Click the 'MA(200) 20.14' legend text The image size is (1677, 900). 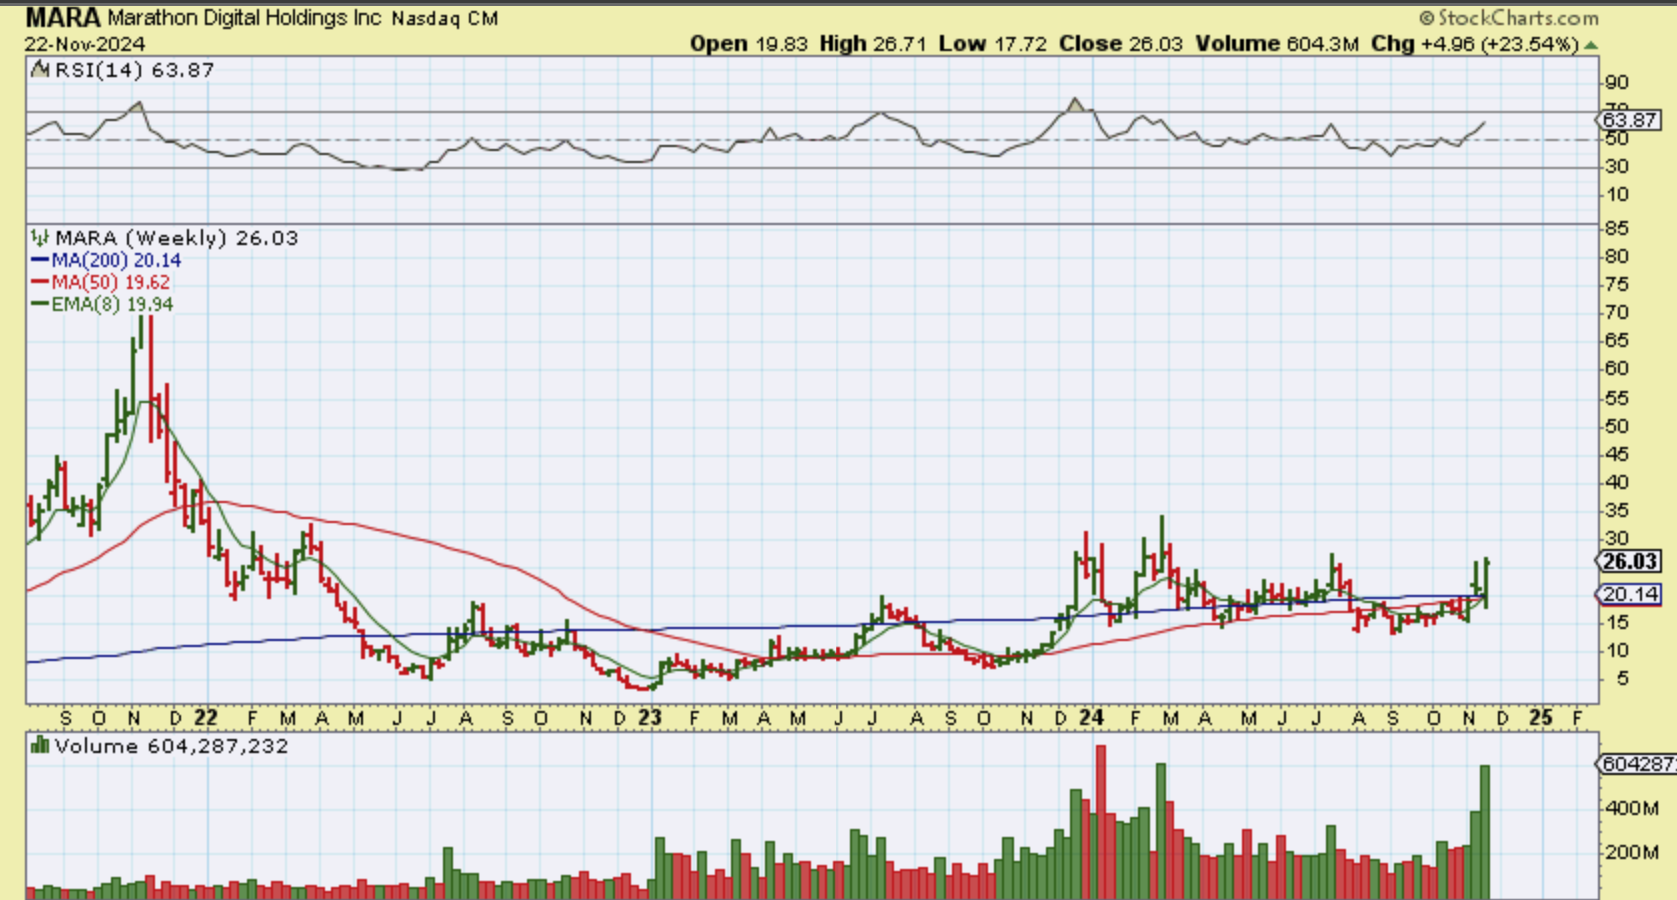coord(117,261)
